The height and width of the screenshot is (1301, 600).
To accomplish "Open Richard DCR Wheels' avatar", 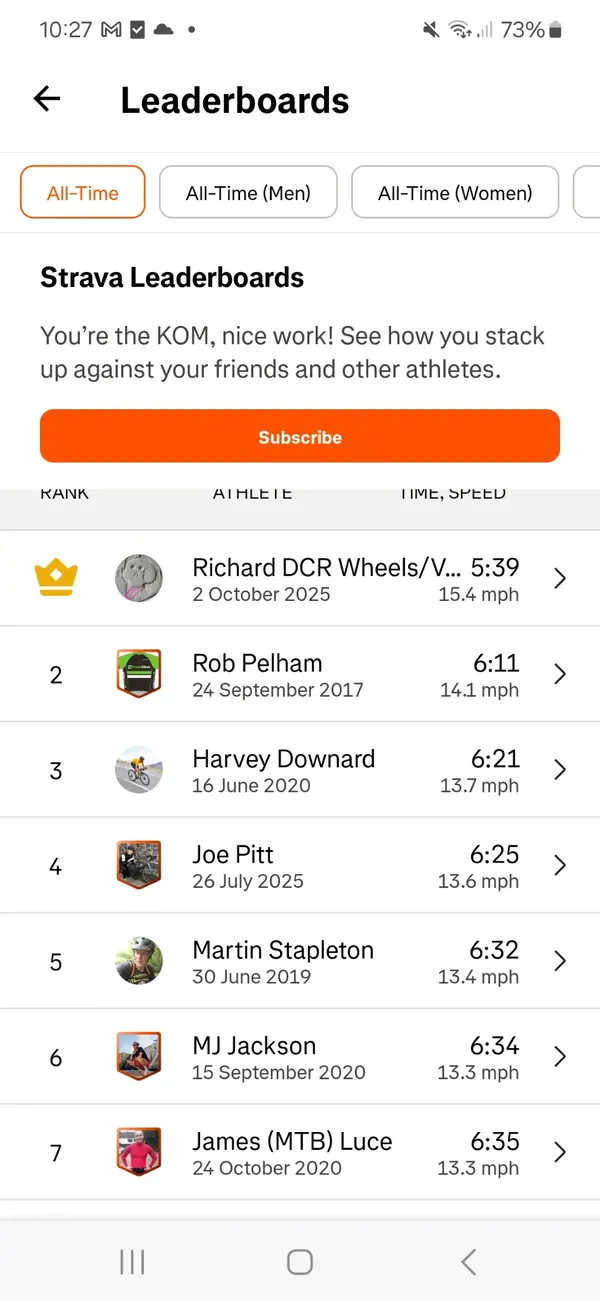I will (138, 578).
